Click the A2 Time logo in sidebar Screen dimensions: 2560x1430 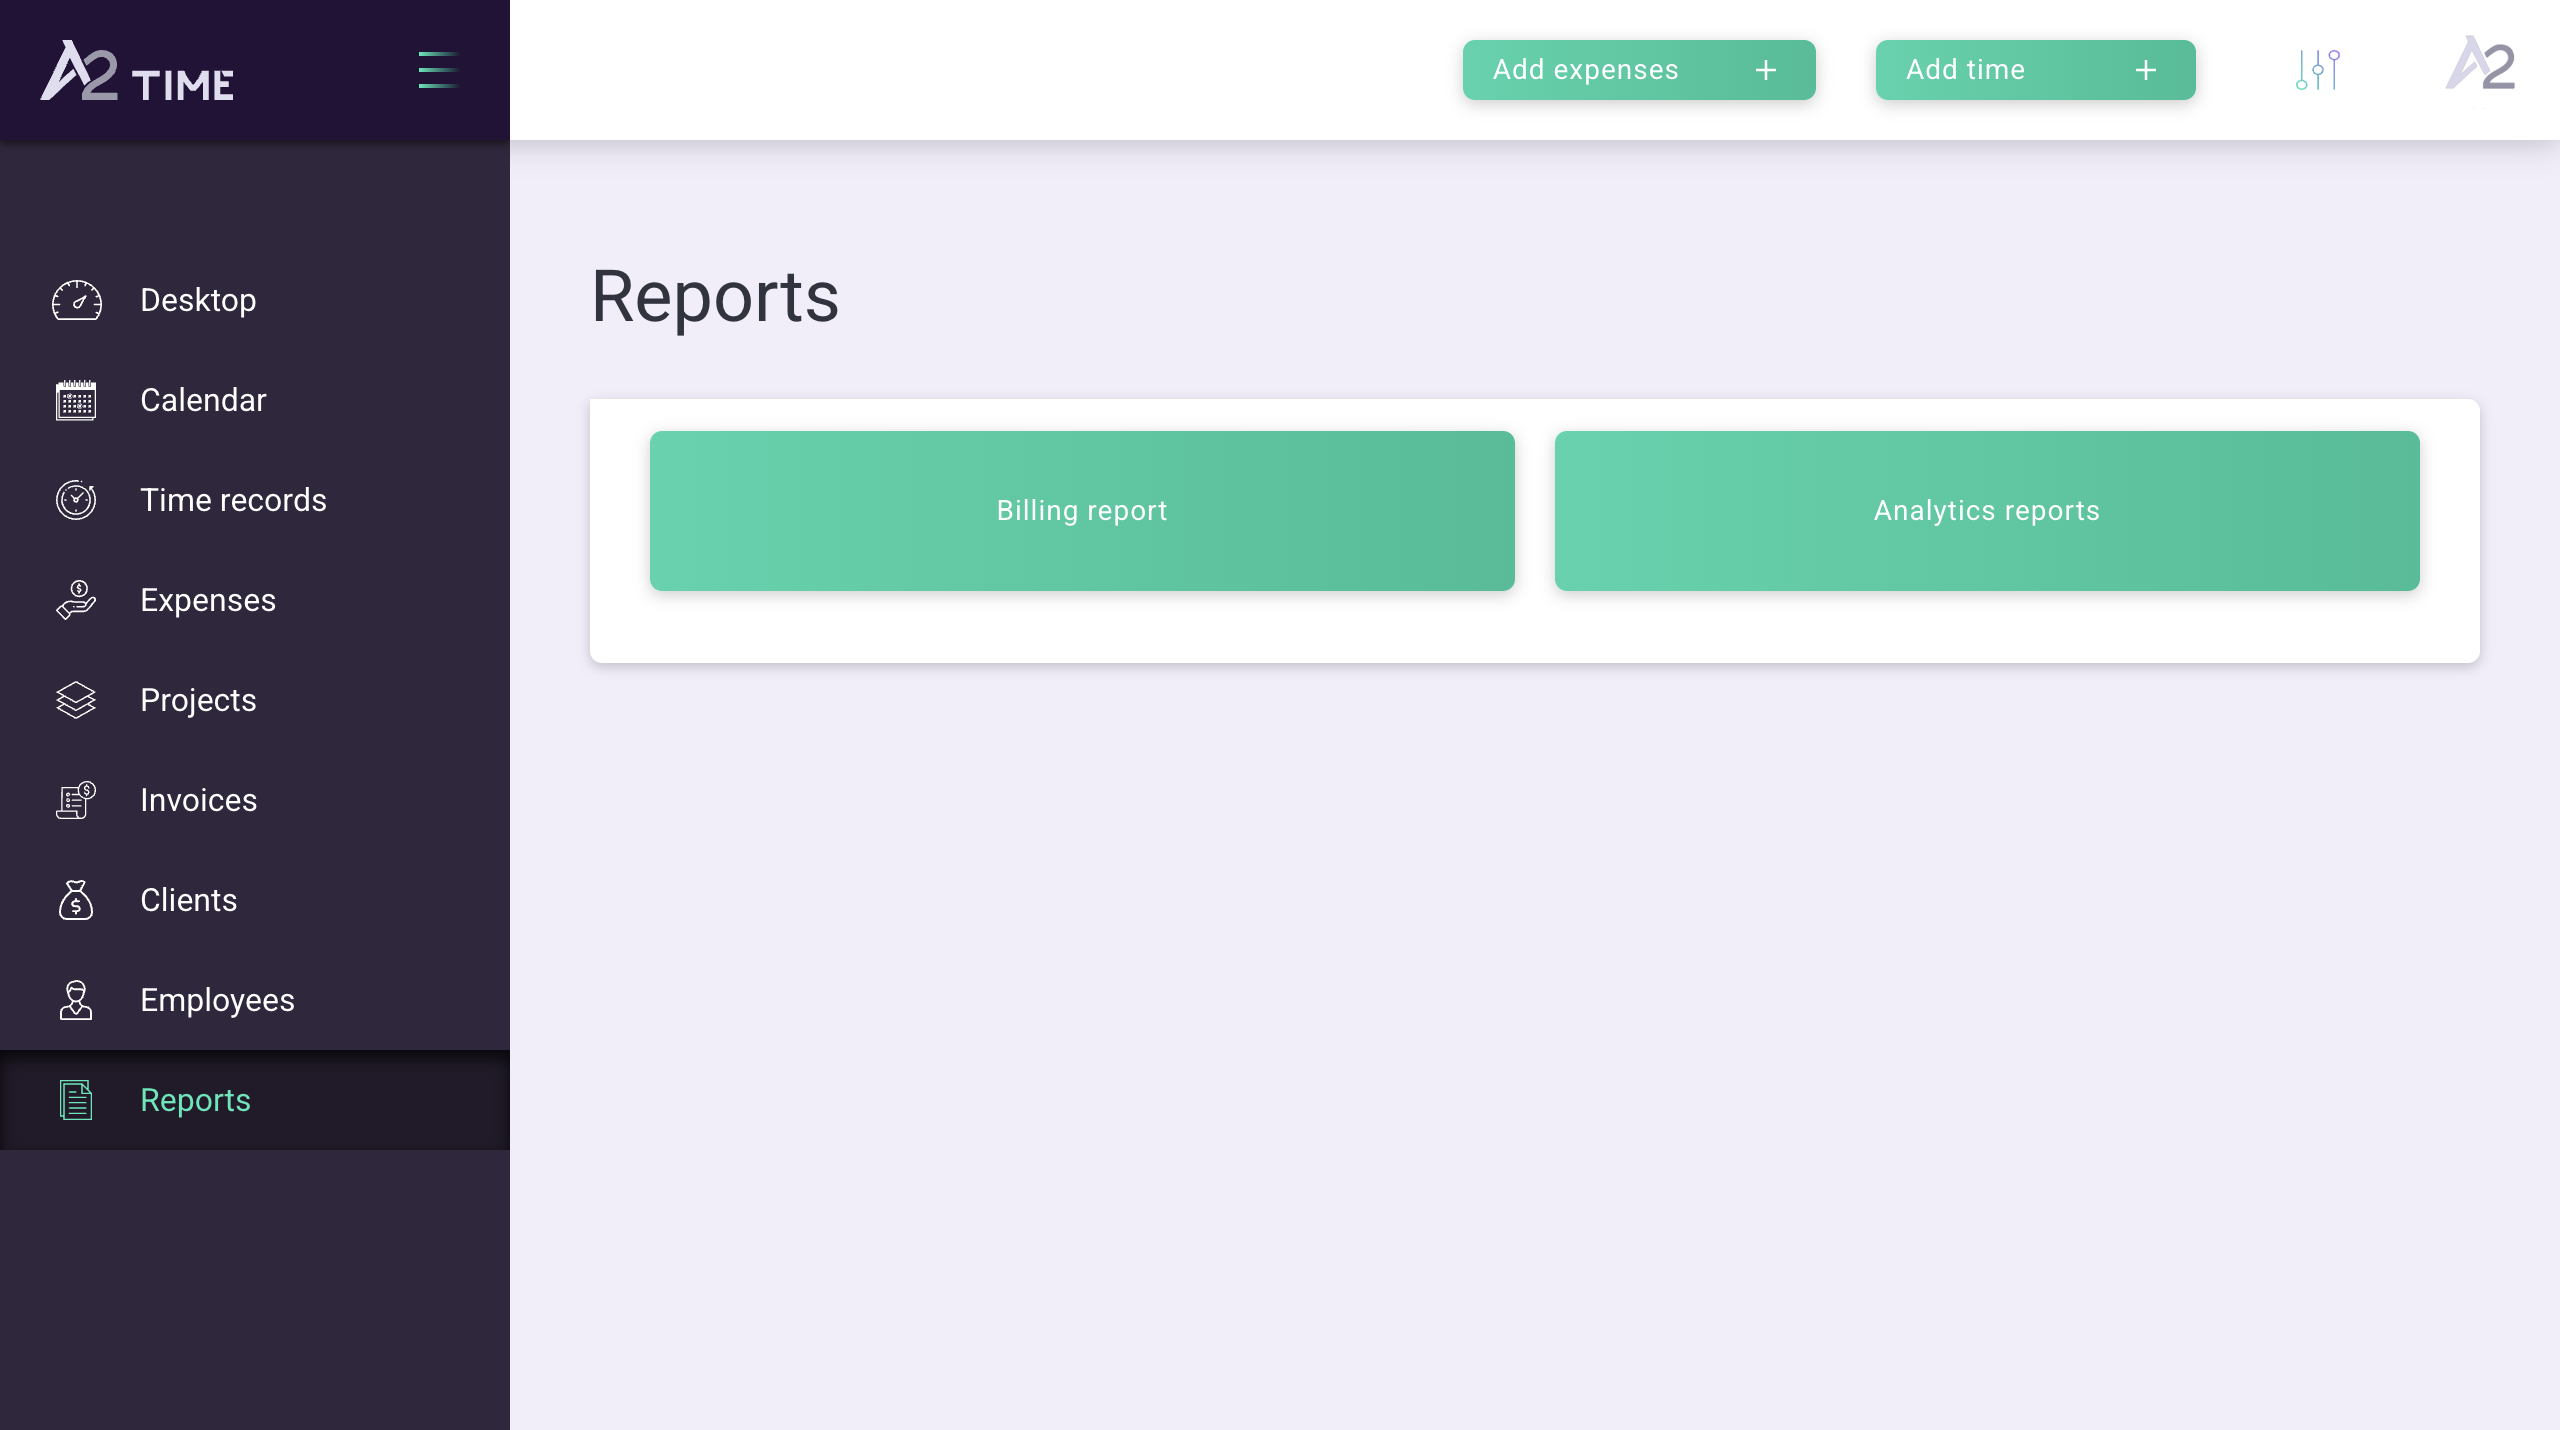coord(137,71)
